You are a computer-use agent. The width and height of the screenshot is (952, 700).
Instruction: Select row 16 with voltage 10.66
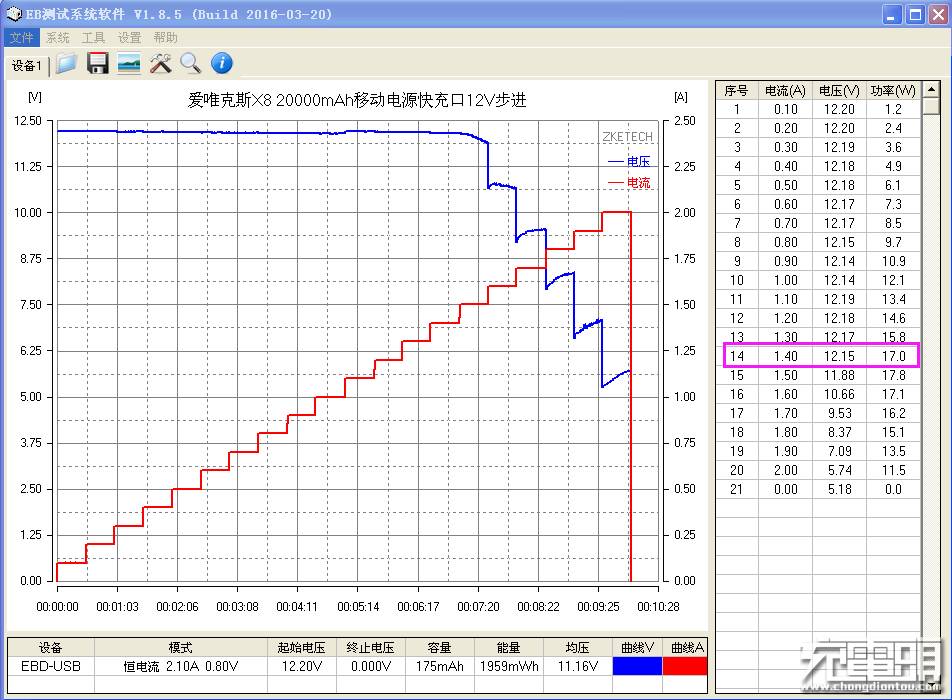click(x=818, y=394)
